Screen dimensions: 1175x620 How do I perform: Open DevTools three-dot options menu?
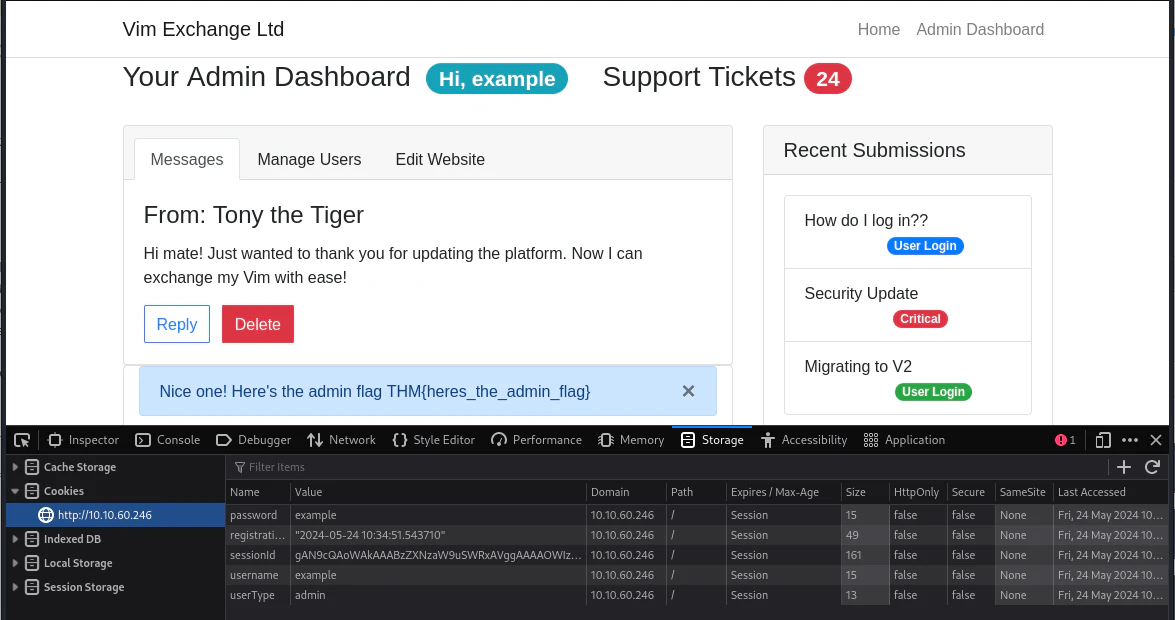coord(1130,440)
